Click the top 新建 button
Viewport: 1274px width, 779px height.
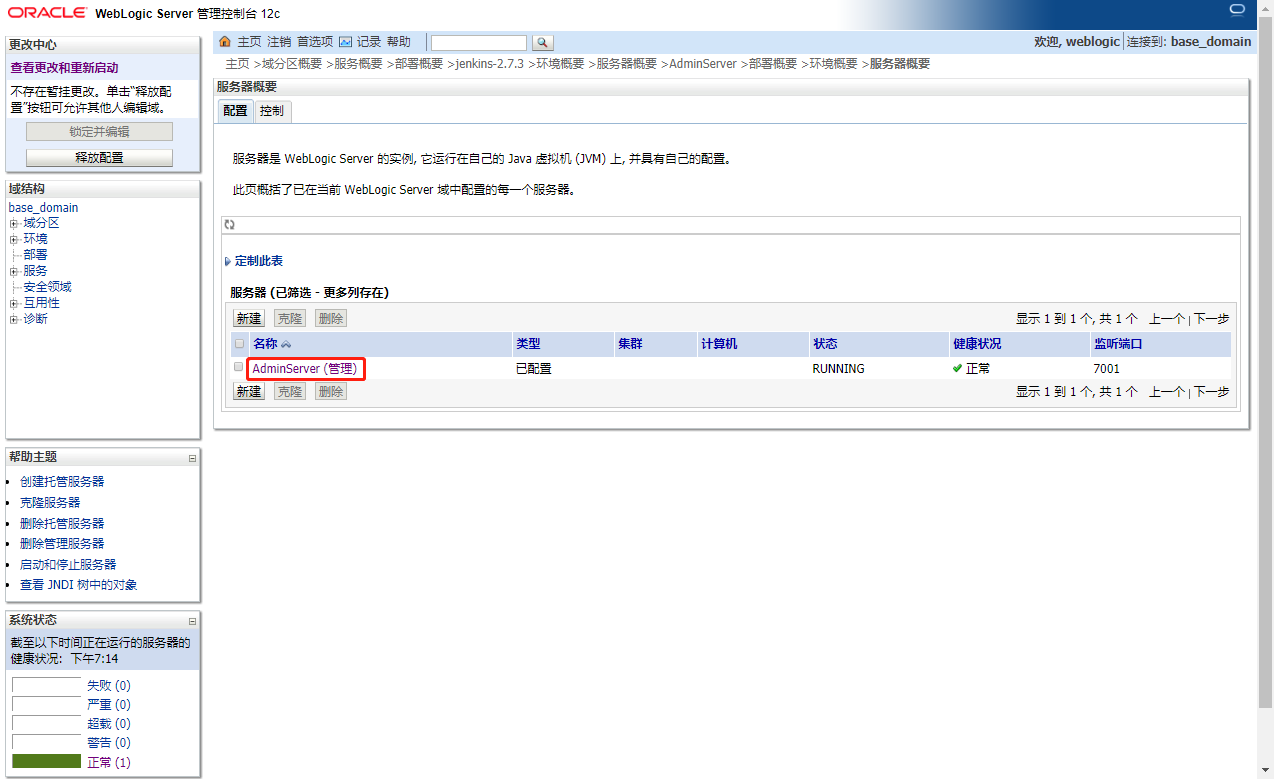[249, 318]
